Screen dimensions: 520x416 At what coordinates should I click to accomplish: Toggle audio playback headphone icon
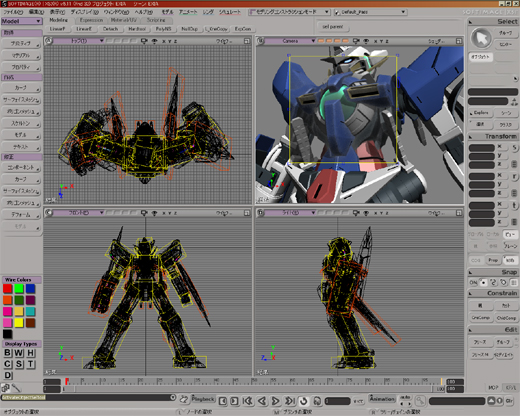[x=317, y=401]
